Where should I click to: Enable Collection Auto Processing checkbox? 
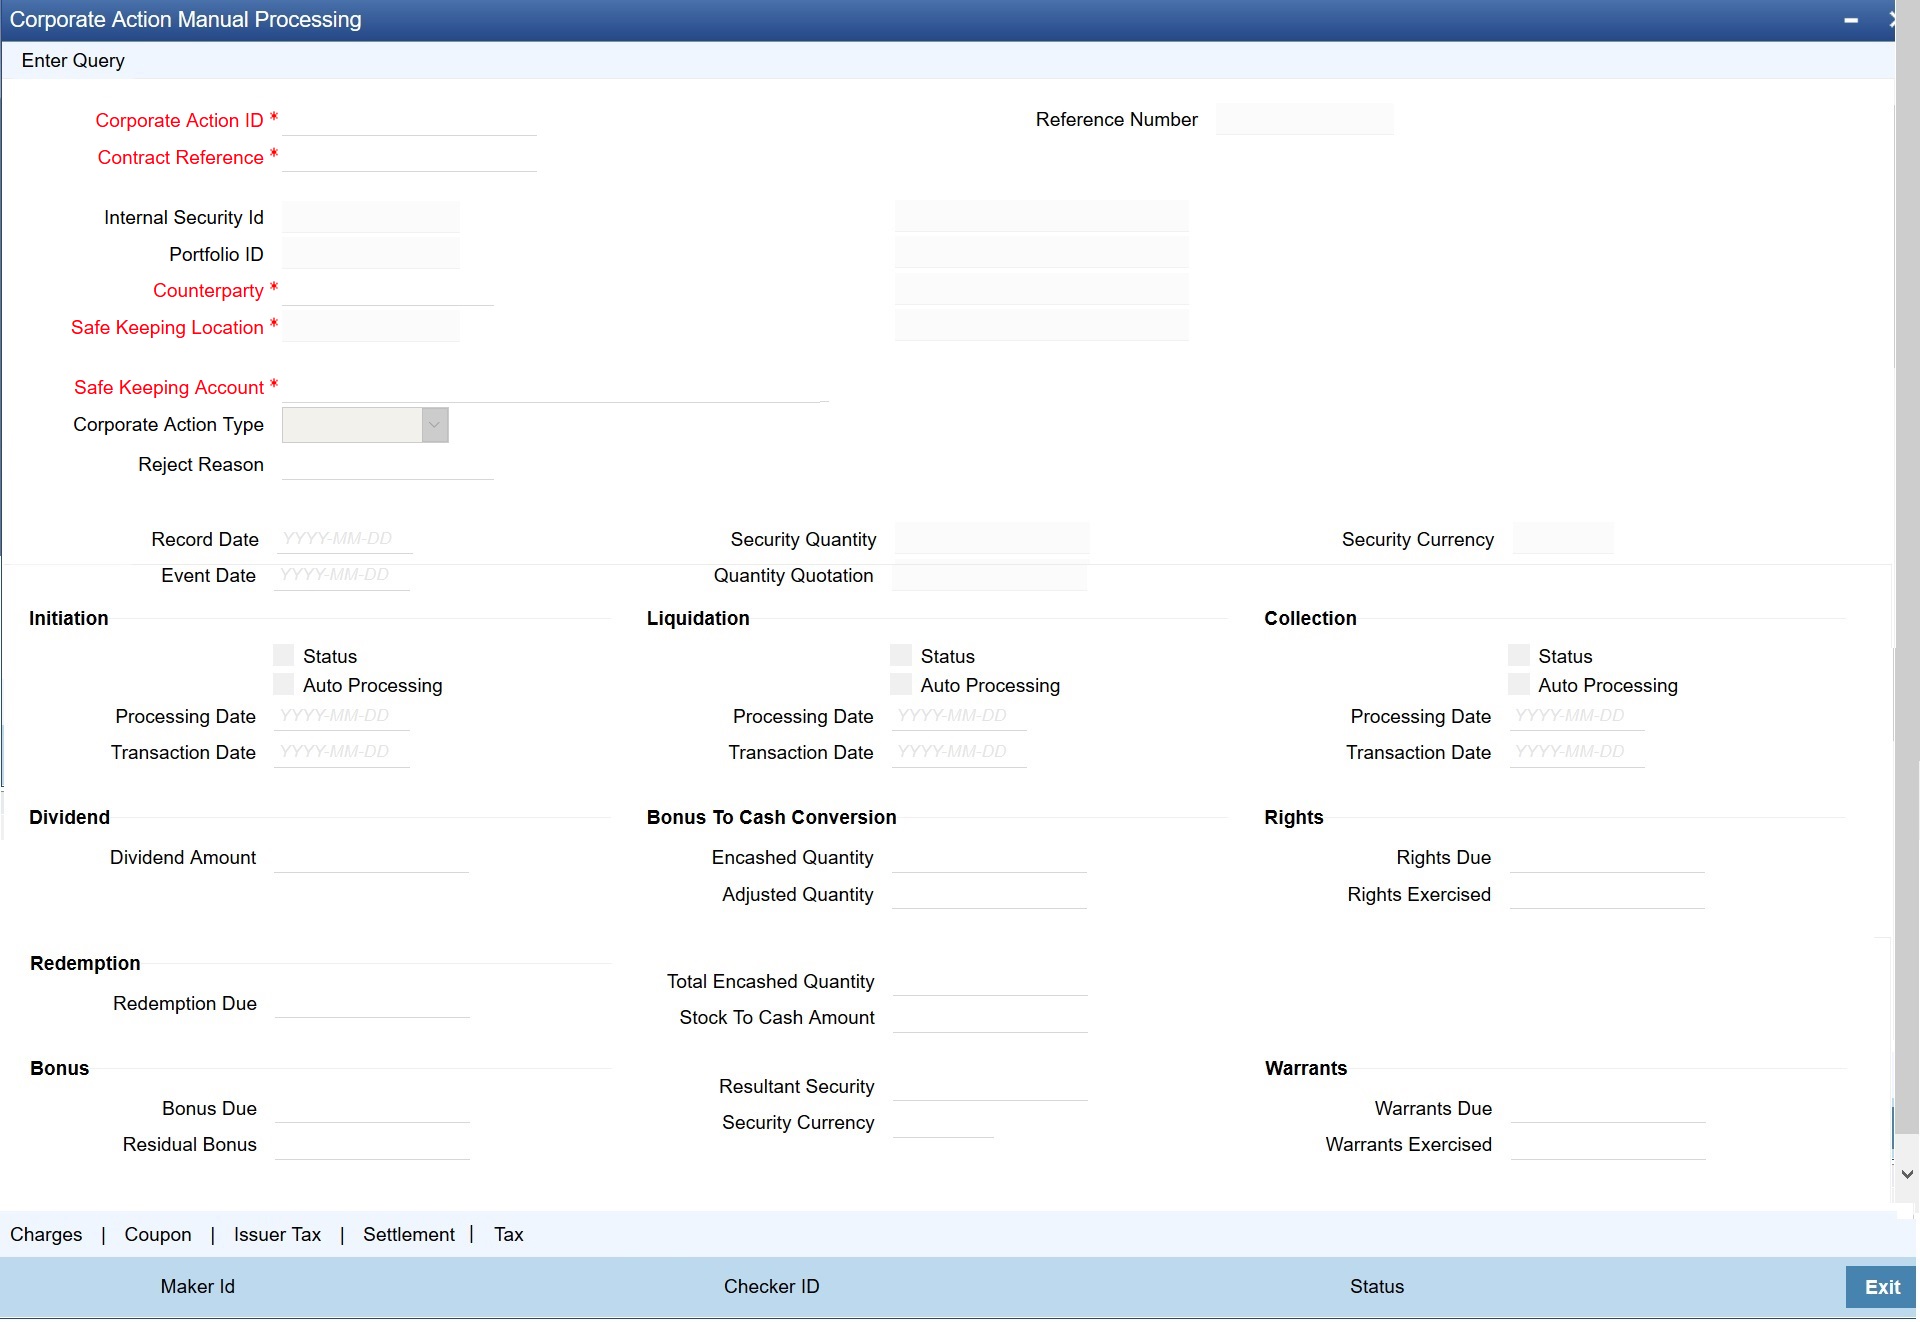(x=1519, y=685)
